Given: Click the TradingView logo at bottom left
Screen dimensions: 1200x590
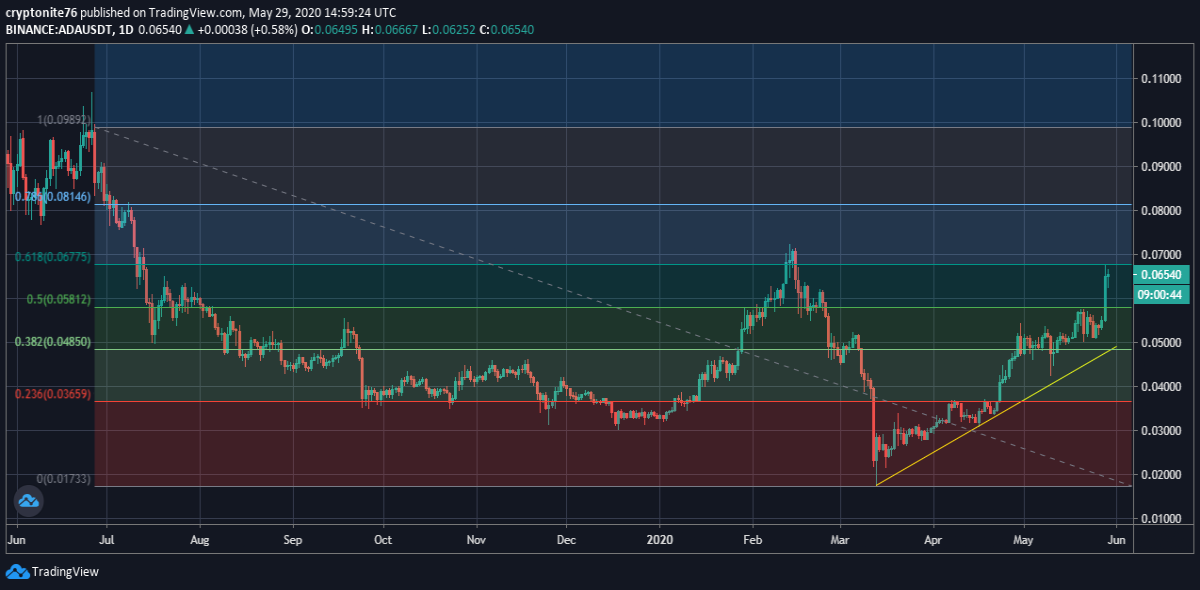Looking at the screenshot, I should tap(52, 572).
